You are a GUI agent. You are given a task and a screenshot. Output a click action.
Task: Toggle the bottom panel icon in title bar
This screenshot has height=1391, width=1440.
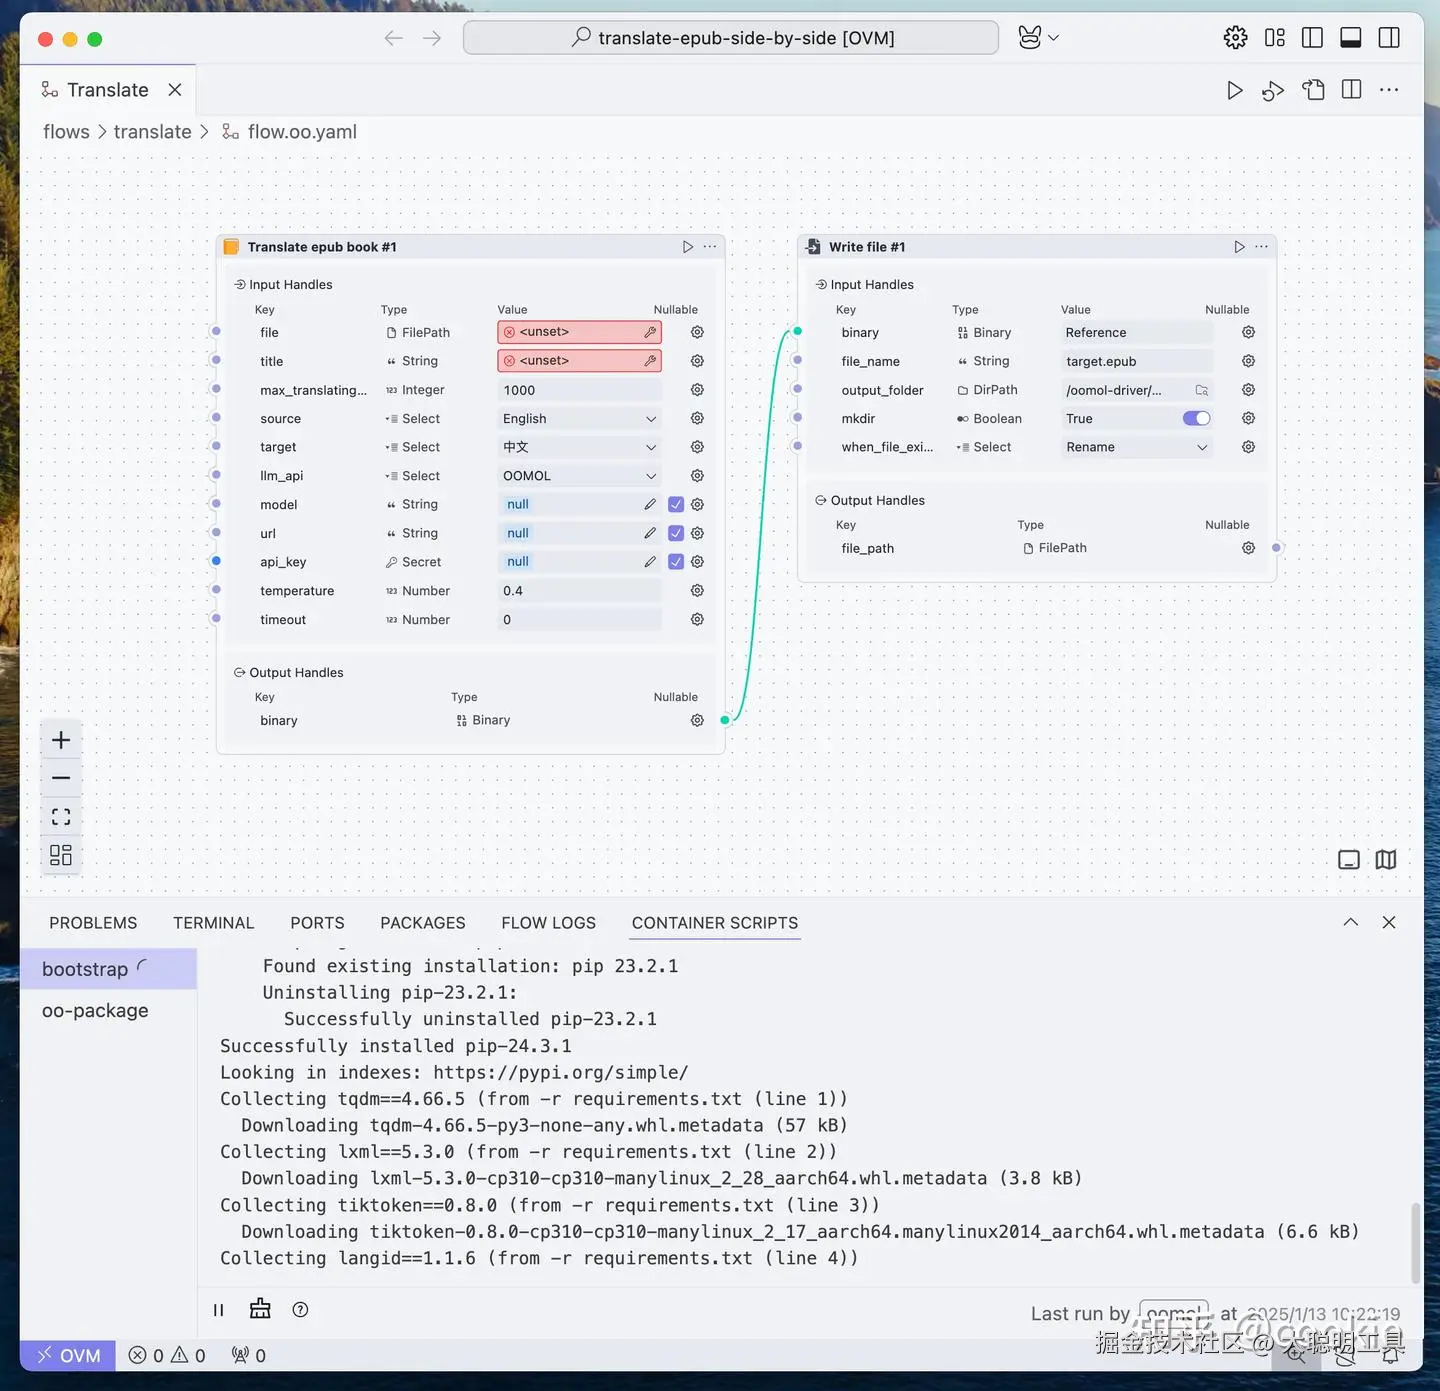coord(1351,38)
